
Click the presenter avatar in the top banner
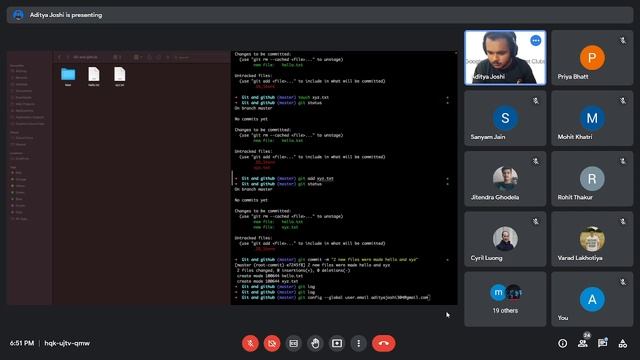point(18,15)
